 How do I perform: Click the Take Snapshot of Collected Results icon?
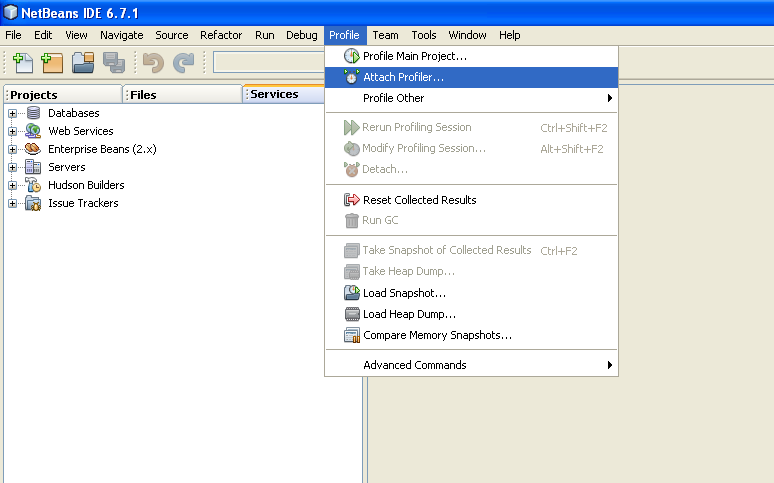coord(351,250)
